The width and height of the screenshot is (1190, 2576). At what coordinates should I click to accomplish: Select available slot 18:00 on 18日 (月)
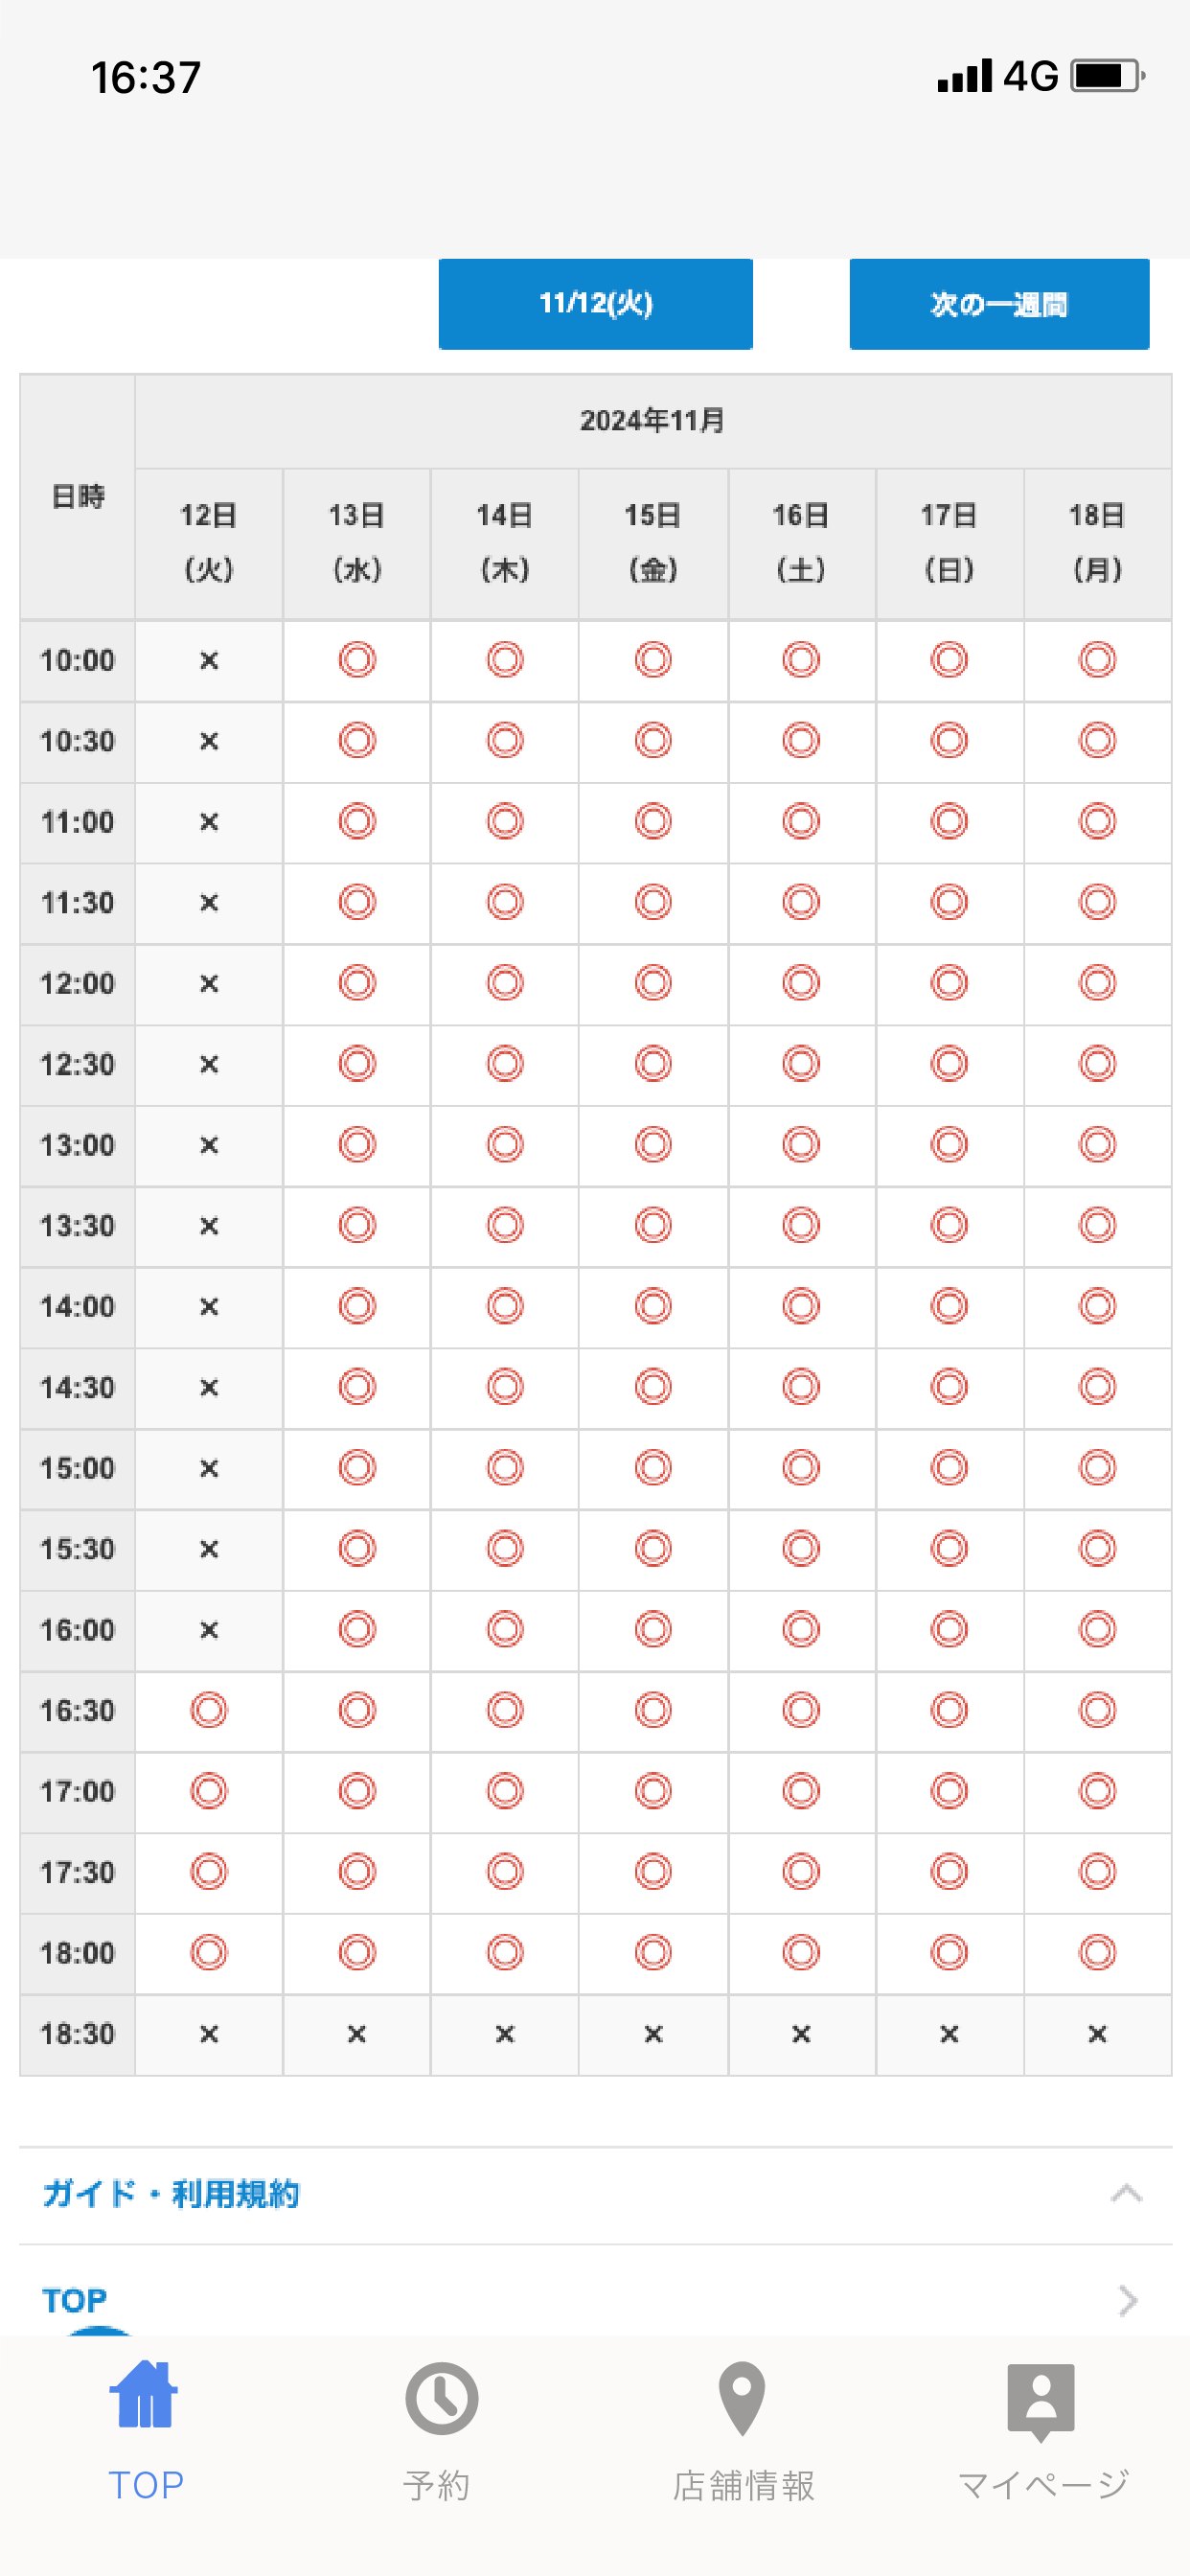click(1097, 1952)
